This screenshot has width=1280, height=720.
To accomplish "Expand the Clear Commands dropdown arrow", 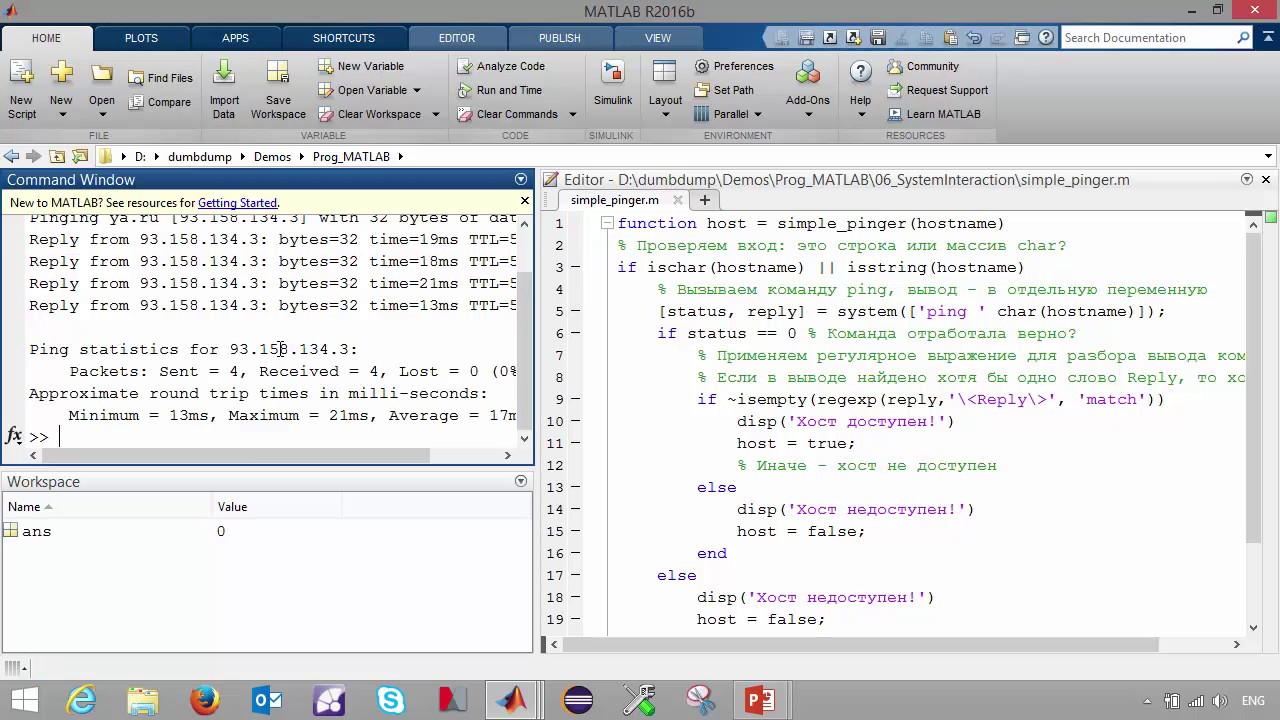I will pos(573,114).
